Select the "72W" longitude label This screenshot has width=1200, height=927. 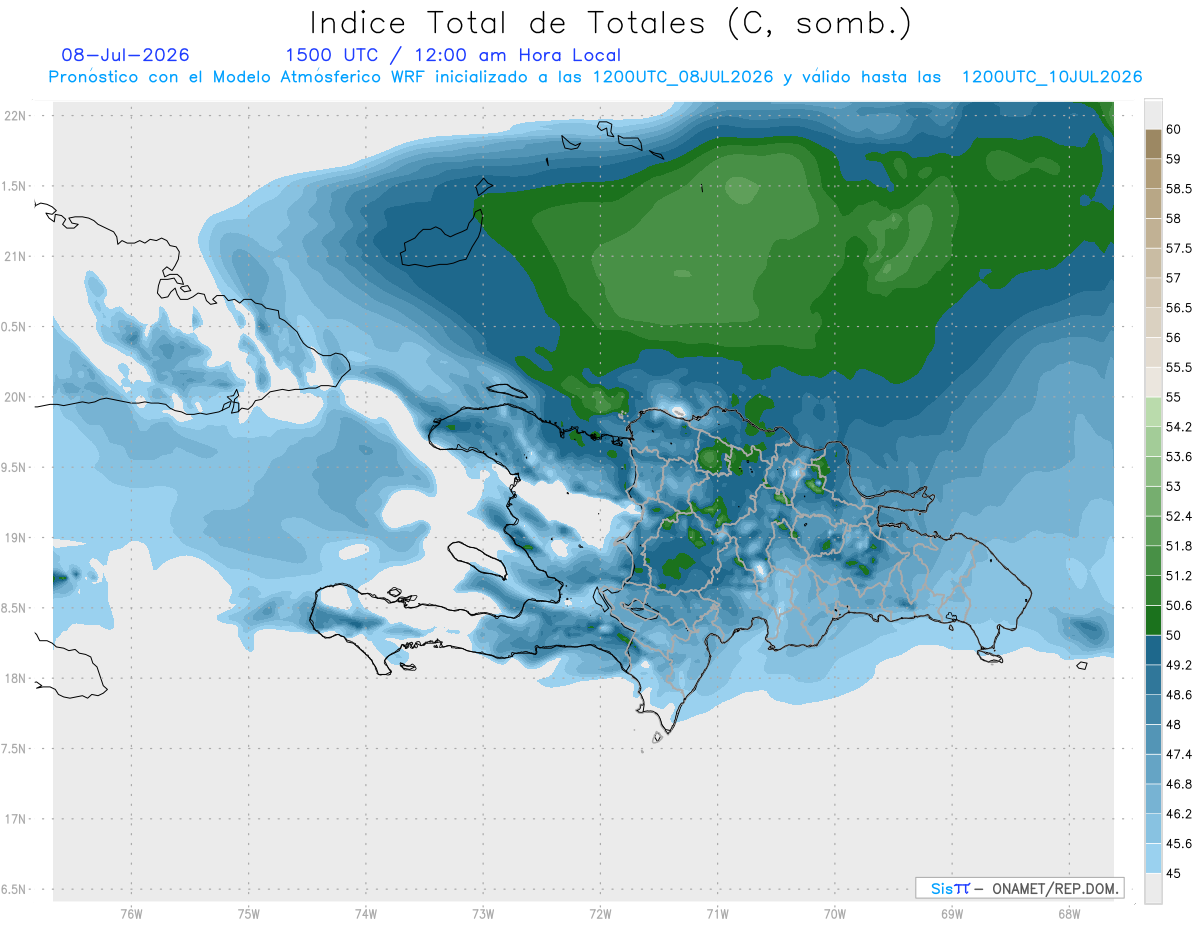point(600,913)
